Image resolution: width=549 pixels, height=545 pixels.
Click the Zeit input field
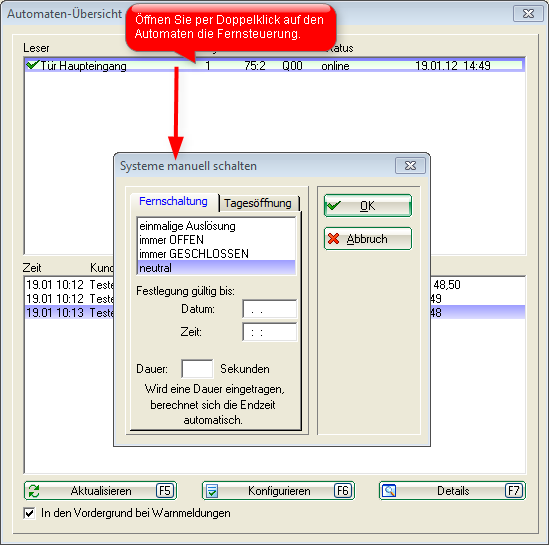coord(270,332)
